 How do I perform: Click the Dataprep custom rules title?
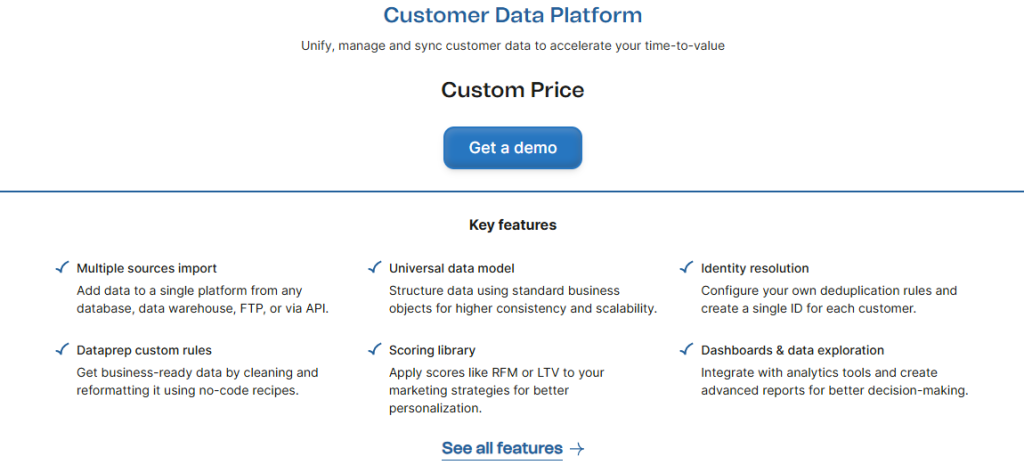[144, 350]
